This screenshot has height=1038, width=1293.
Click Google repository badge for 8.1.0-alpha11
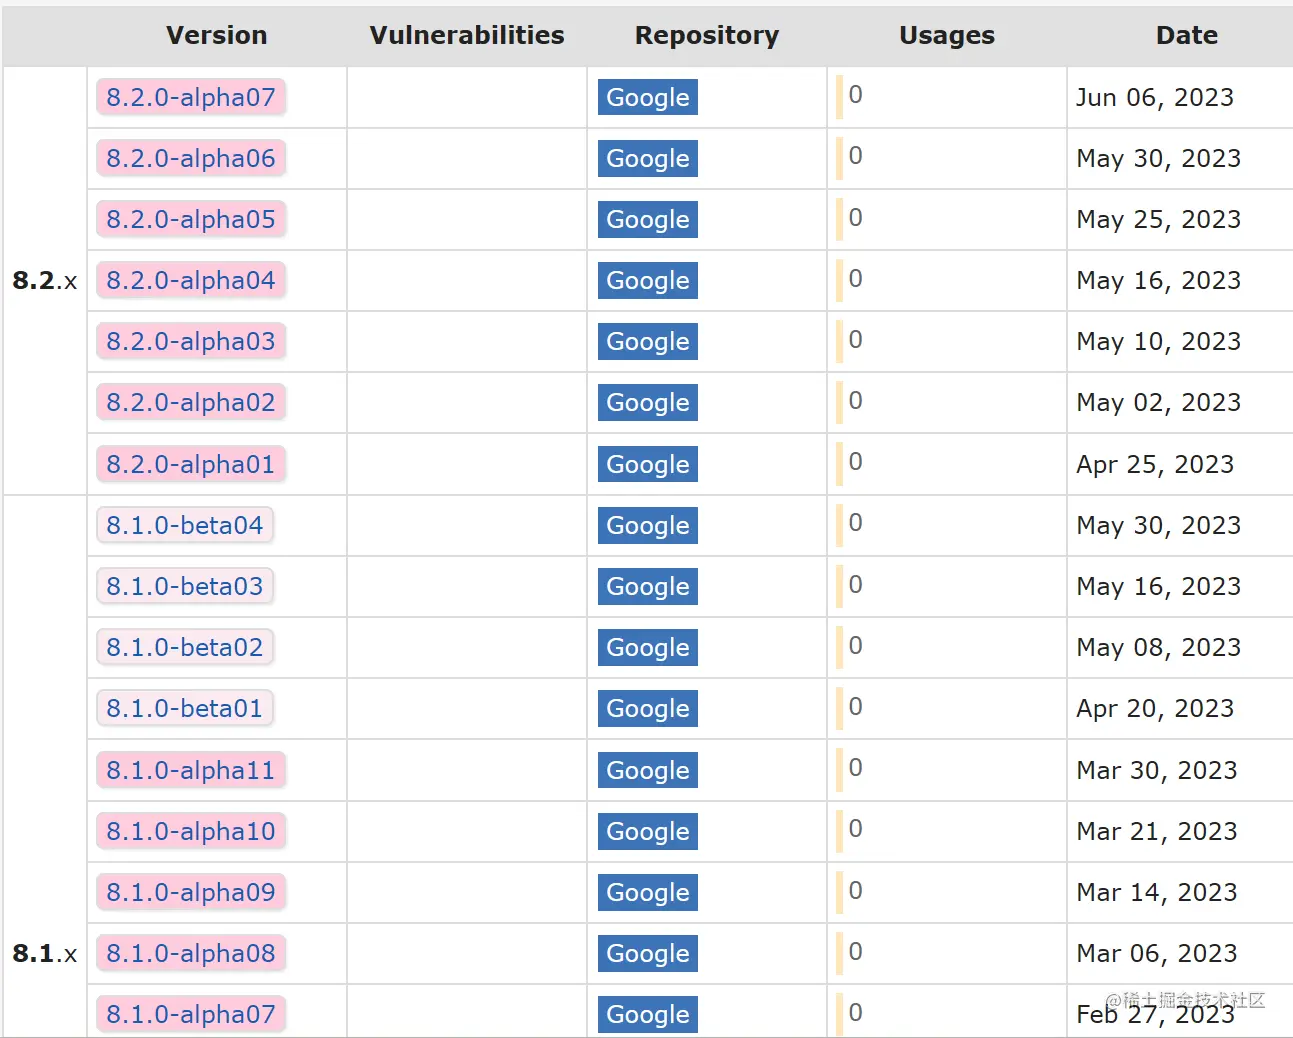(648, 770)
